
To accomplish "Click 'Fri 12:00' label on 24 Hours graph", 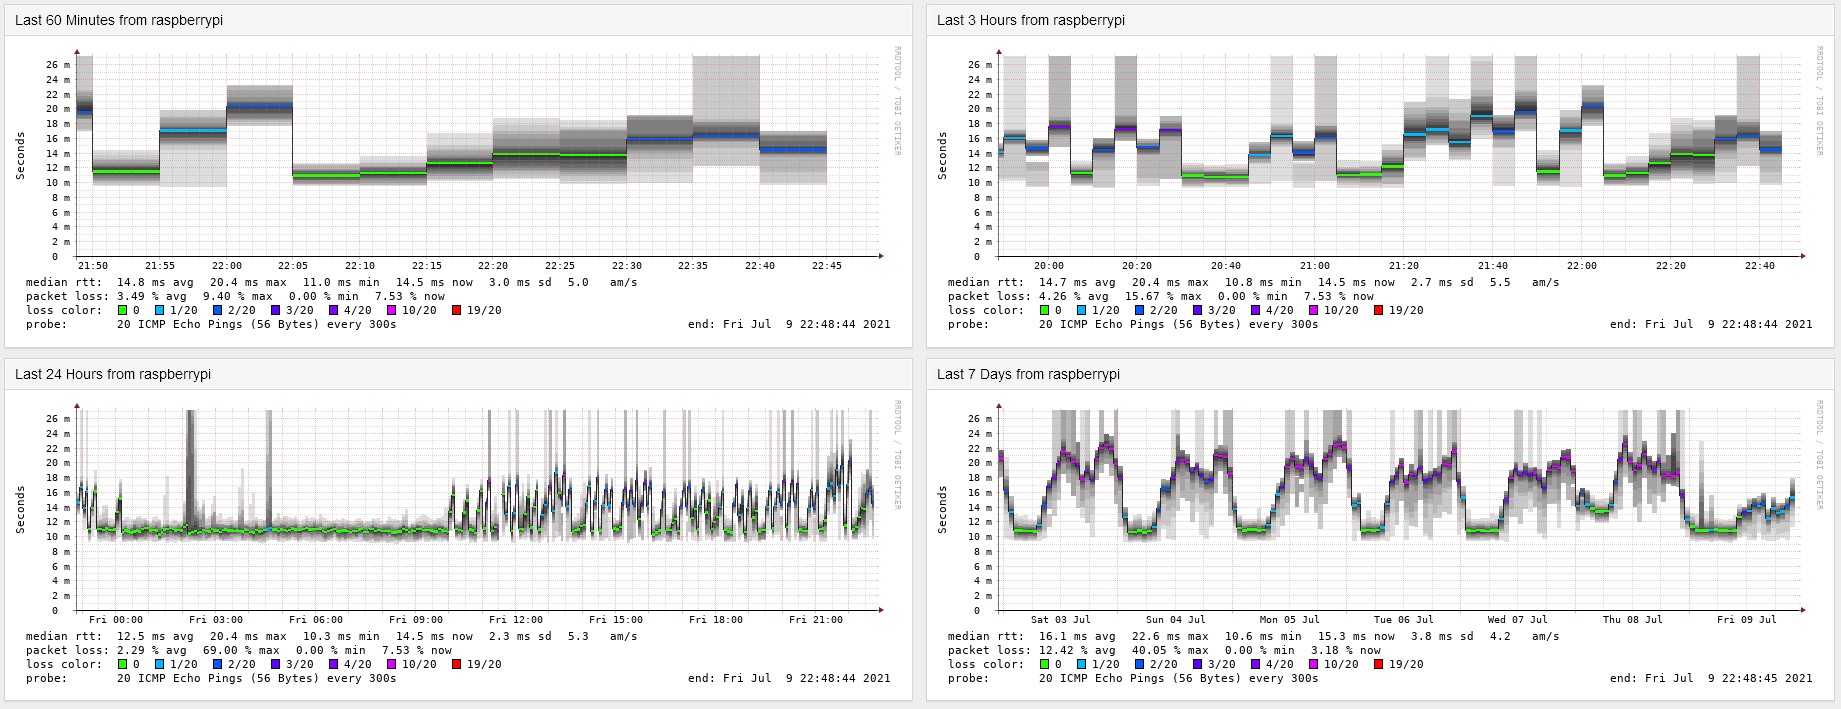I will coord(516,620).
